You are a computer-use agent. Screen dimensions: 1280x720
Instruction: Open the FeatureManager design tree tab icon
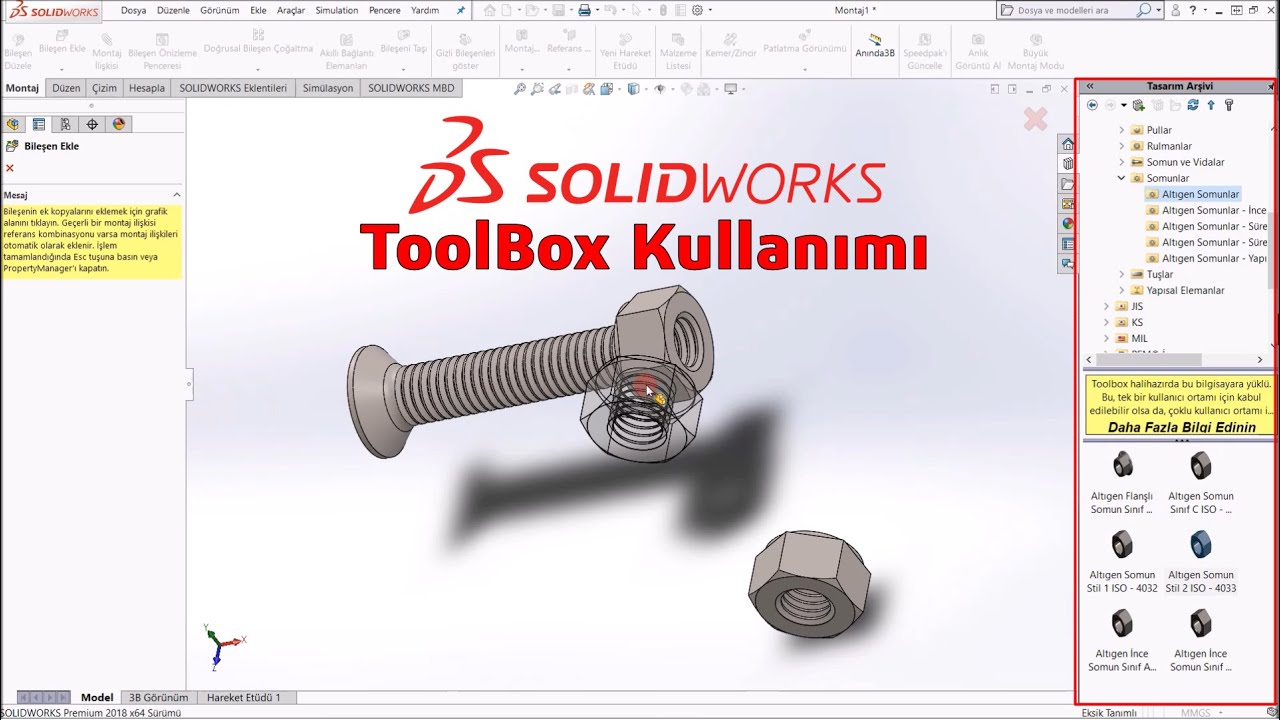point(12,124)
